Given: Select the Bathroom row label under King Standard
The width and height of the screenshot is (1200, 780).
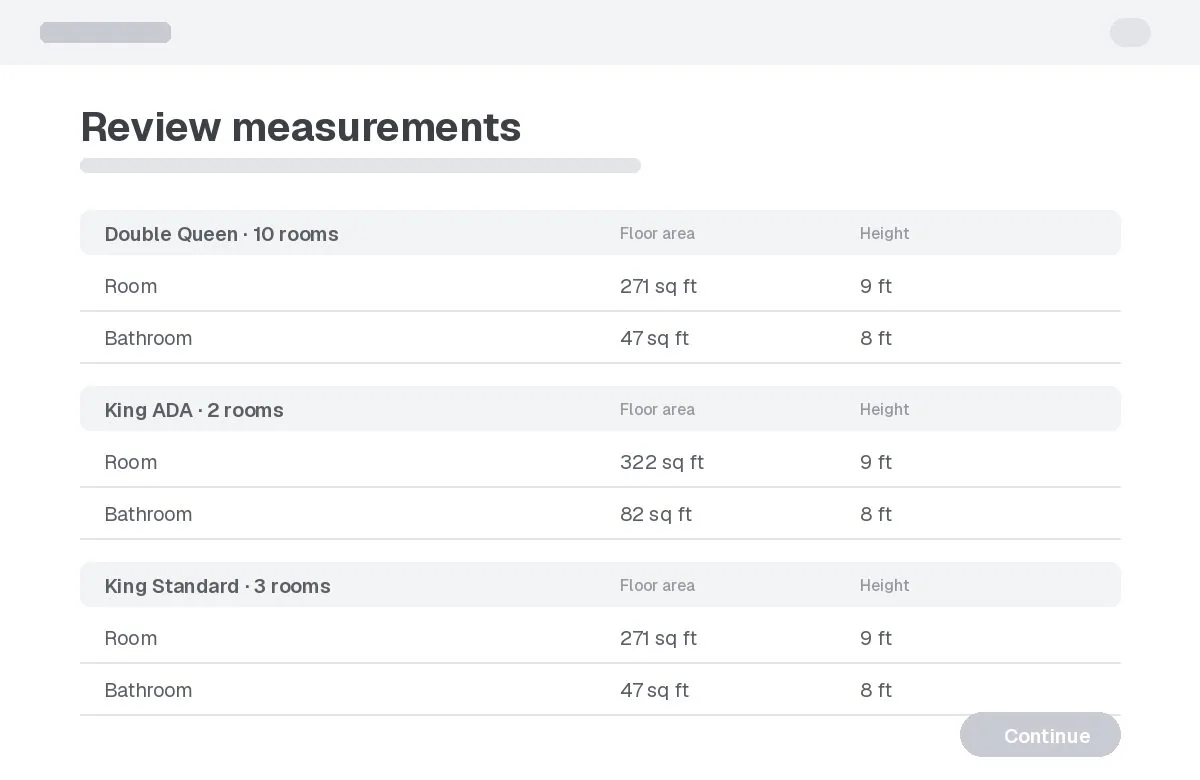Looking at the screenshot, I should [148, 690].
